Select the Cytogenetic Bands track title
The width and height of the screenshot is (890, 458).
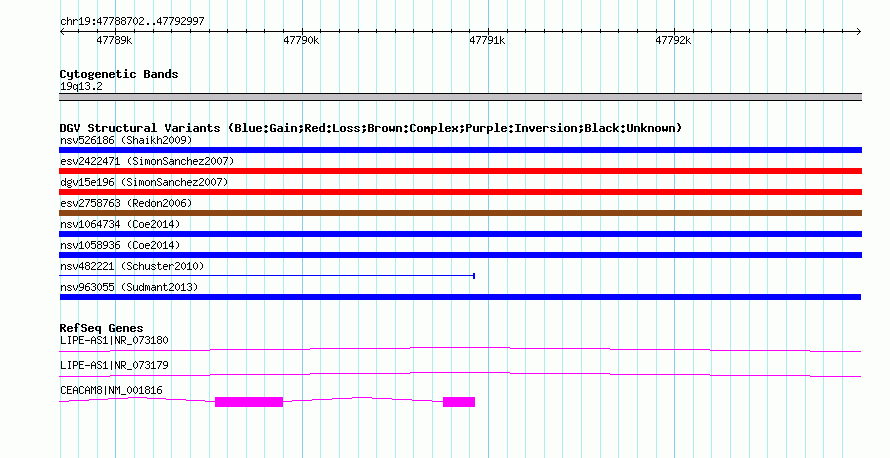pyautogui.click(x=119, y=74)
